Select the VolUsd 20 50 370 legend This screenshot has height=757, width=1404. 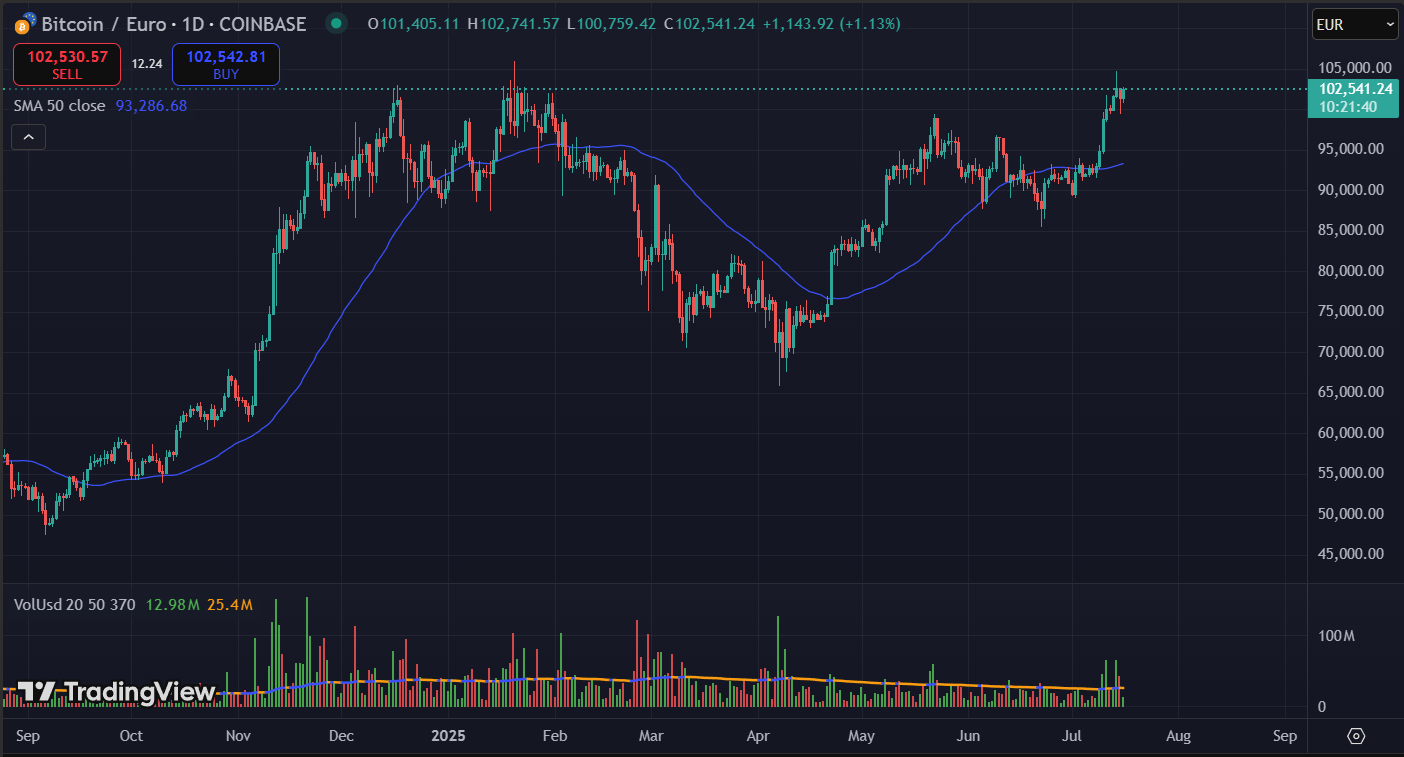point(76,605)
